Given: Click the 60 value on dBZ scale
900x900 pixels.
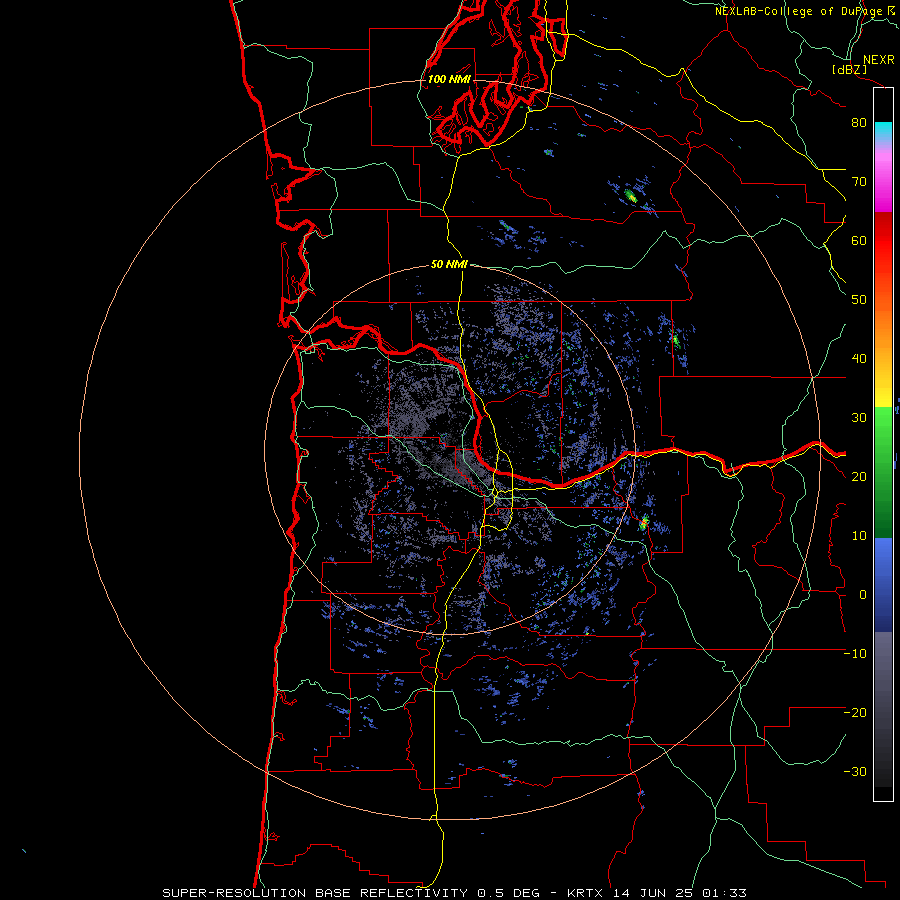Looking at the screenshot, I should [859, 240].
